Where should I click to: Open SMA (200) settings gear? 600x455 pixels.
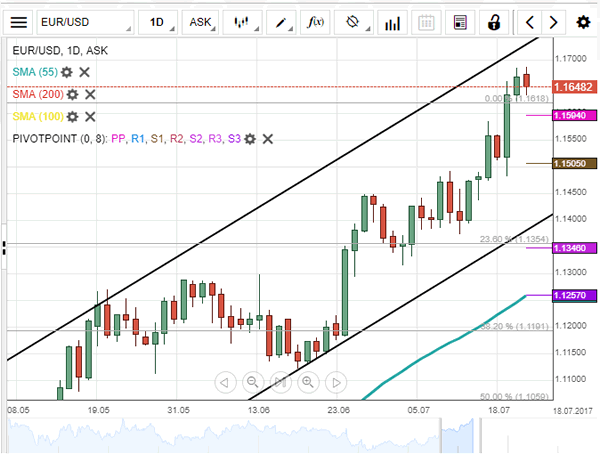[x=72, y=94]
